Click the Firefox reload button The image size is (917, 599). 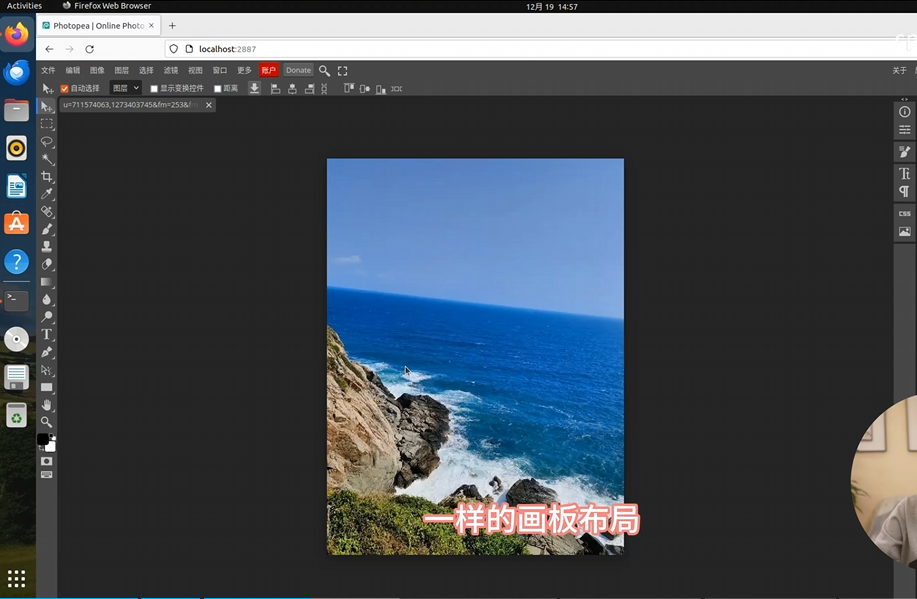click(x=89, y=49)
